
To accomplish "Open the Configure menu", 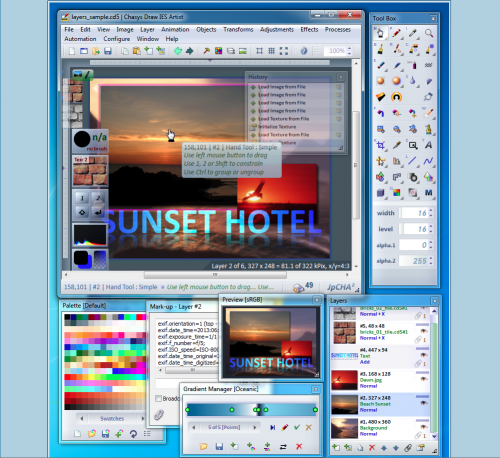I will click(117, 39).
